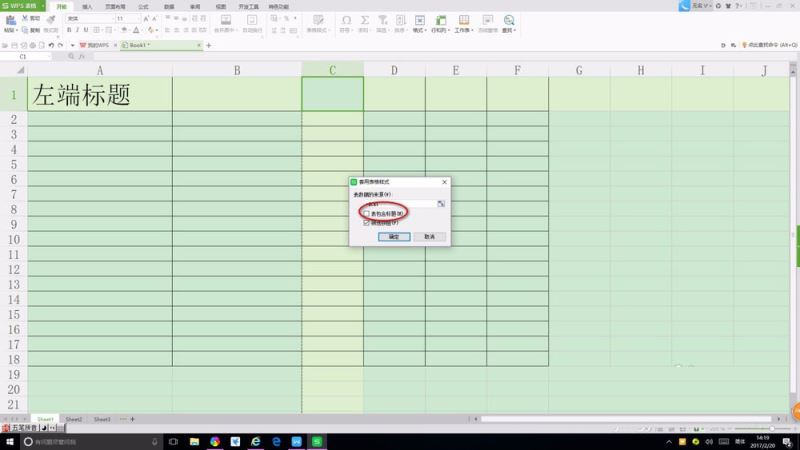Toggle Bold formatting
800x450 pixels.
69,30
